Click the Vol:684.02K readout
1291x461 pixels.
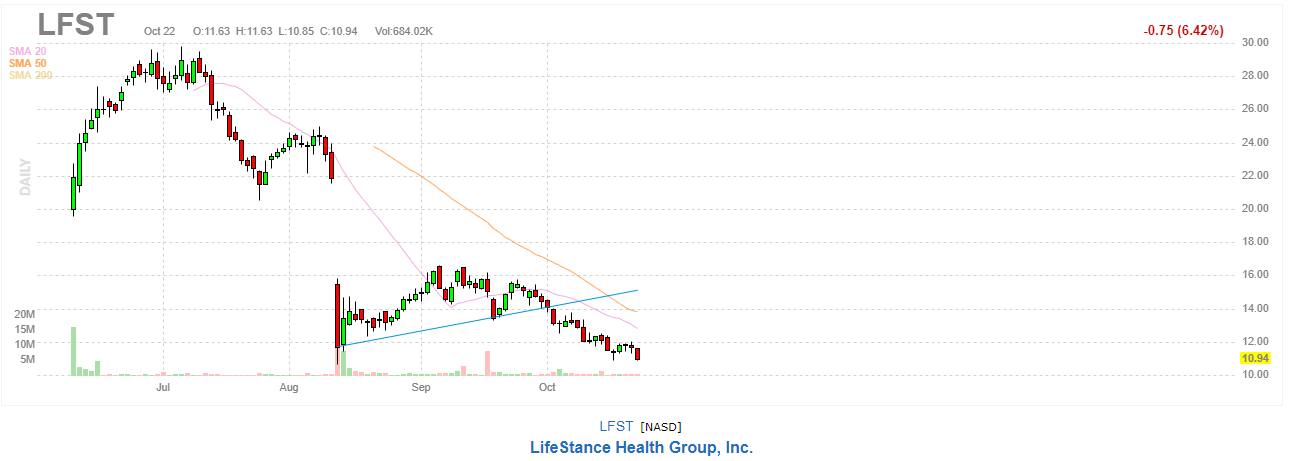(404, 31)
